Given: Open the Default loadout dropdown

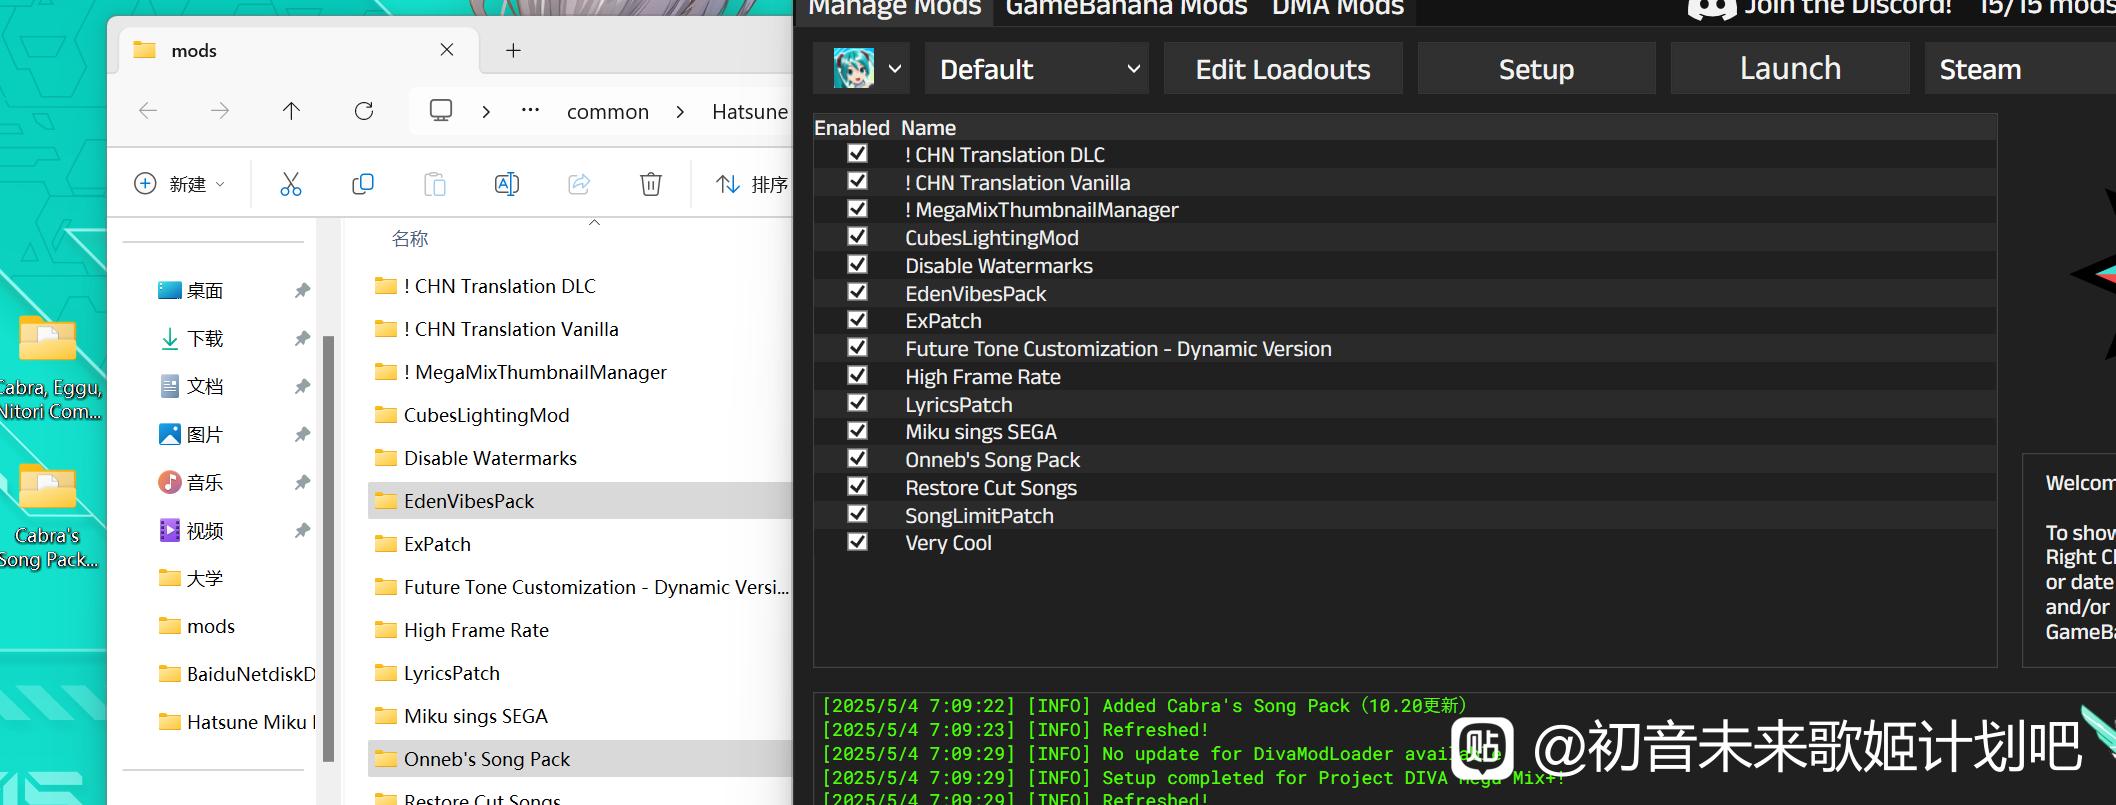Looking at the screenshot, I should pos(1037,69).
